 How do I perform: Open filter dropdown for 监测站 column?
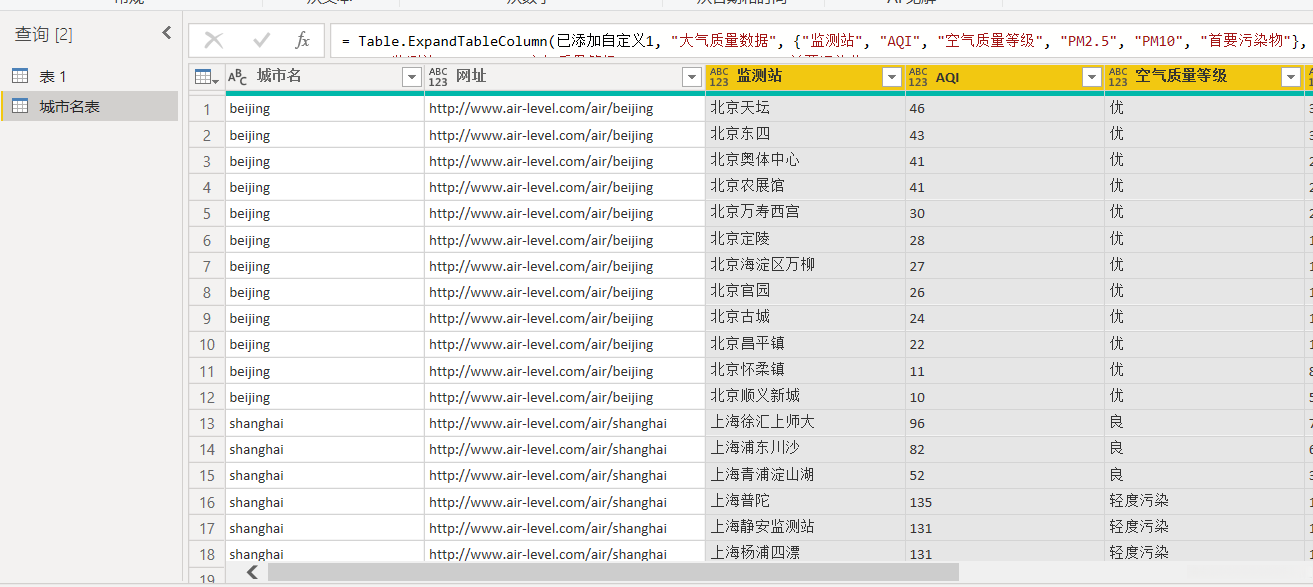pos(892,77)
